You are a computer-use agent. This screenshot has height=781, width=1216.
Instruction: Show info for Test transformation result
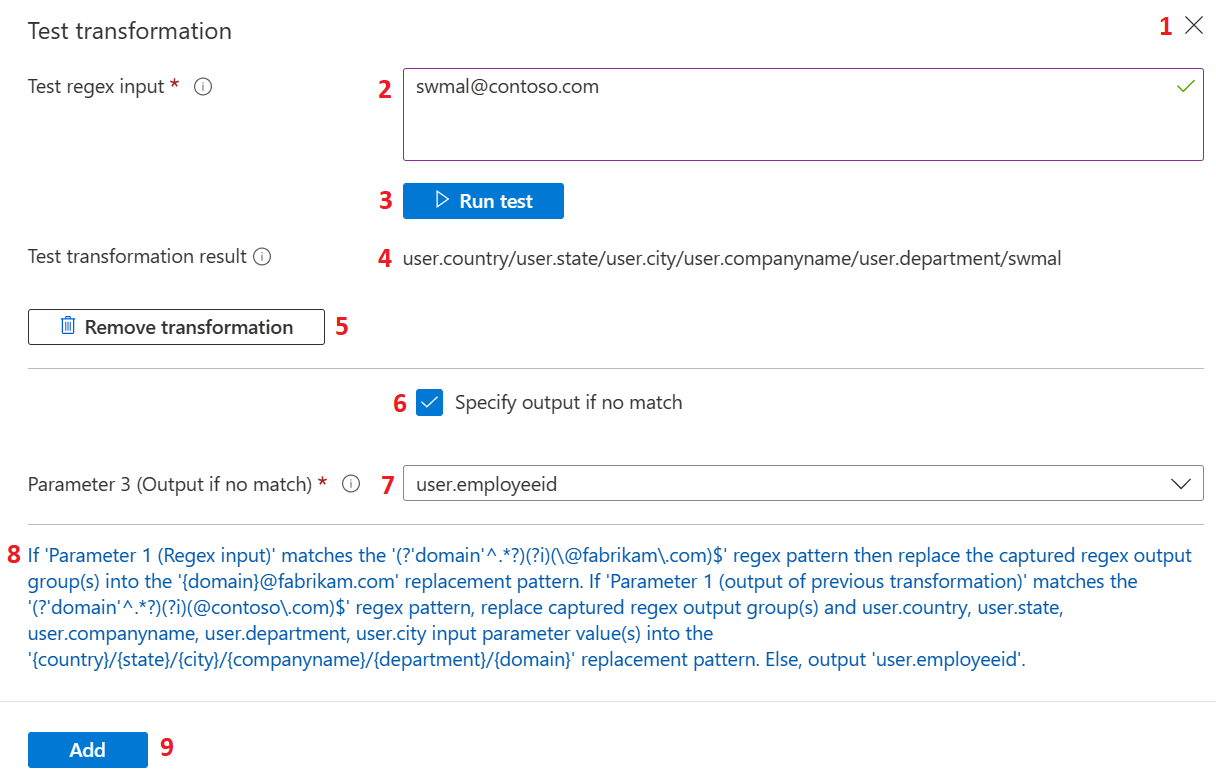pos(262,257)
